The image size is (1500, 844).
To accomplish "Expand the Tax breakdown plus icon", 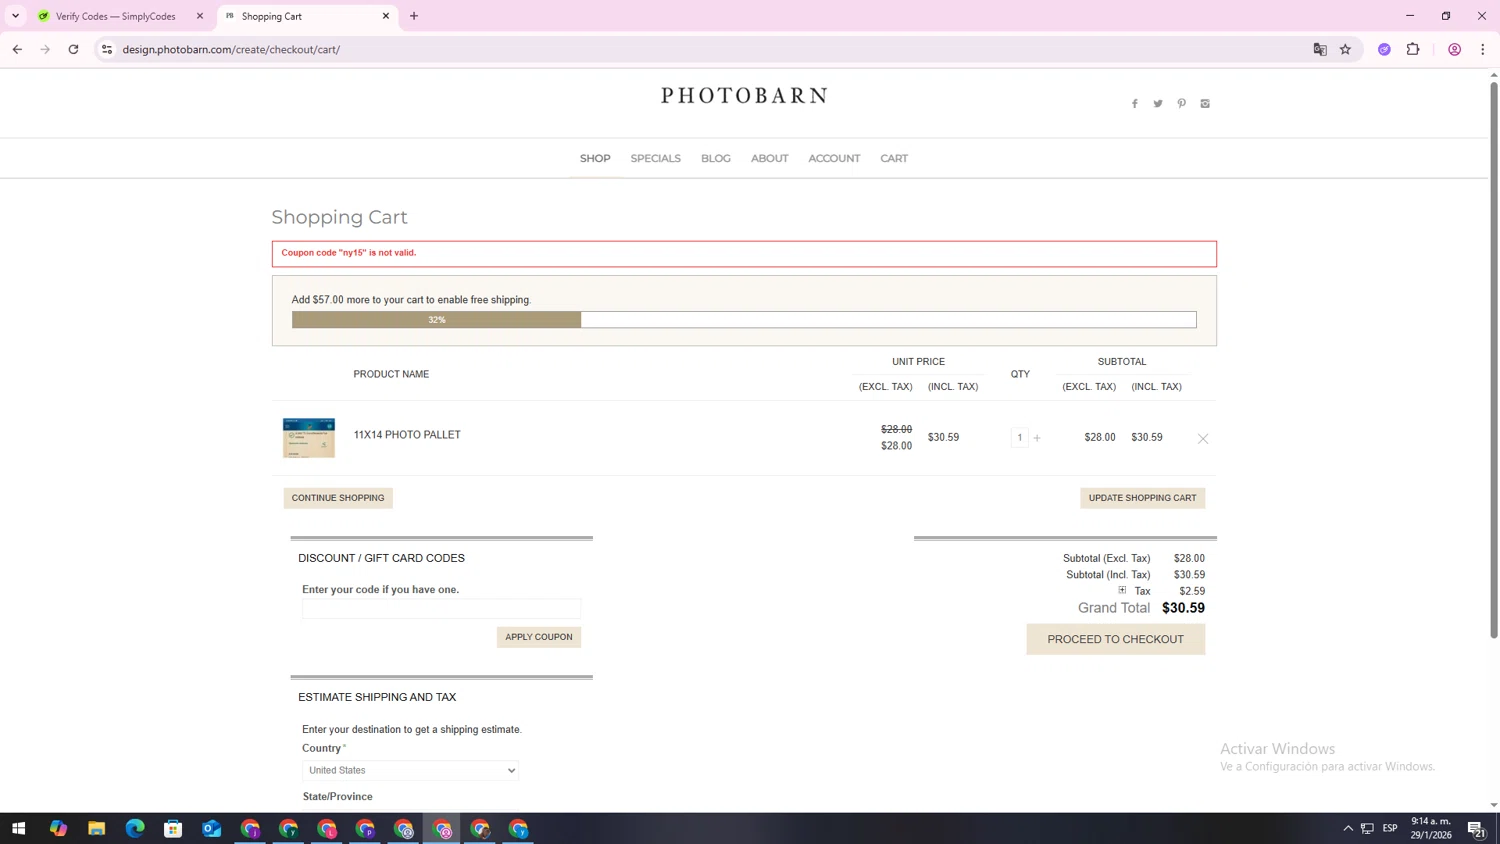I will coord(1122,590).
